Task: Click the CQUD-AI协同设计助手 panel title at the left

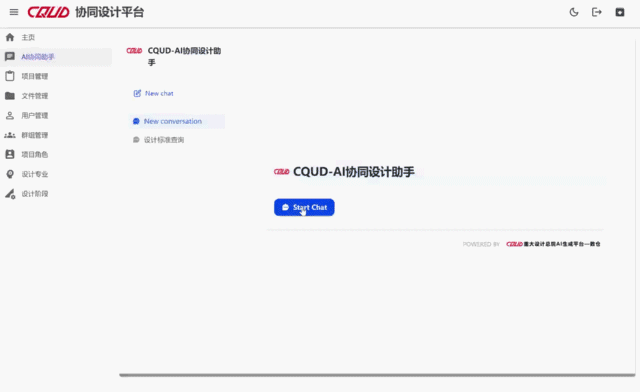Action: pyautogui.click(x=184, y=56)
